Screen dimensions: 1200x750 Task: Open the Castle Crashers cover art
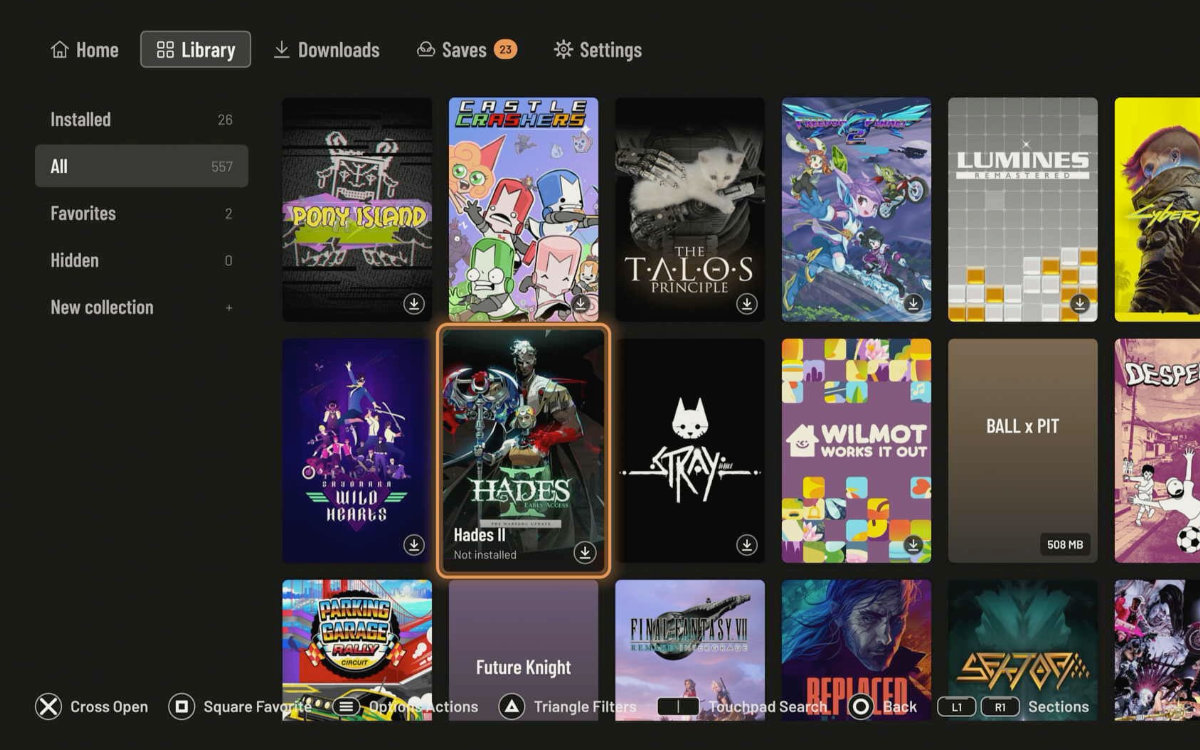click(523, 209)
